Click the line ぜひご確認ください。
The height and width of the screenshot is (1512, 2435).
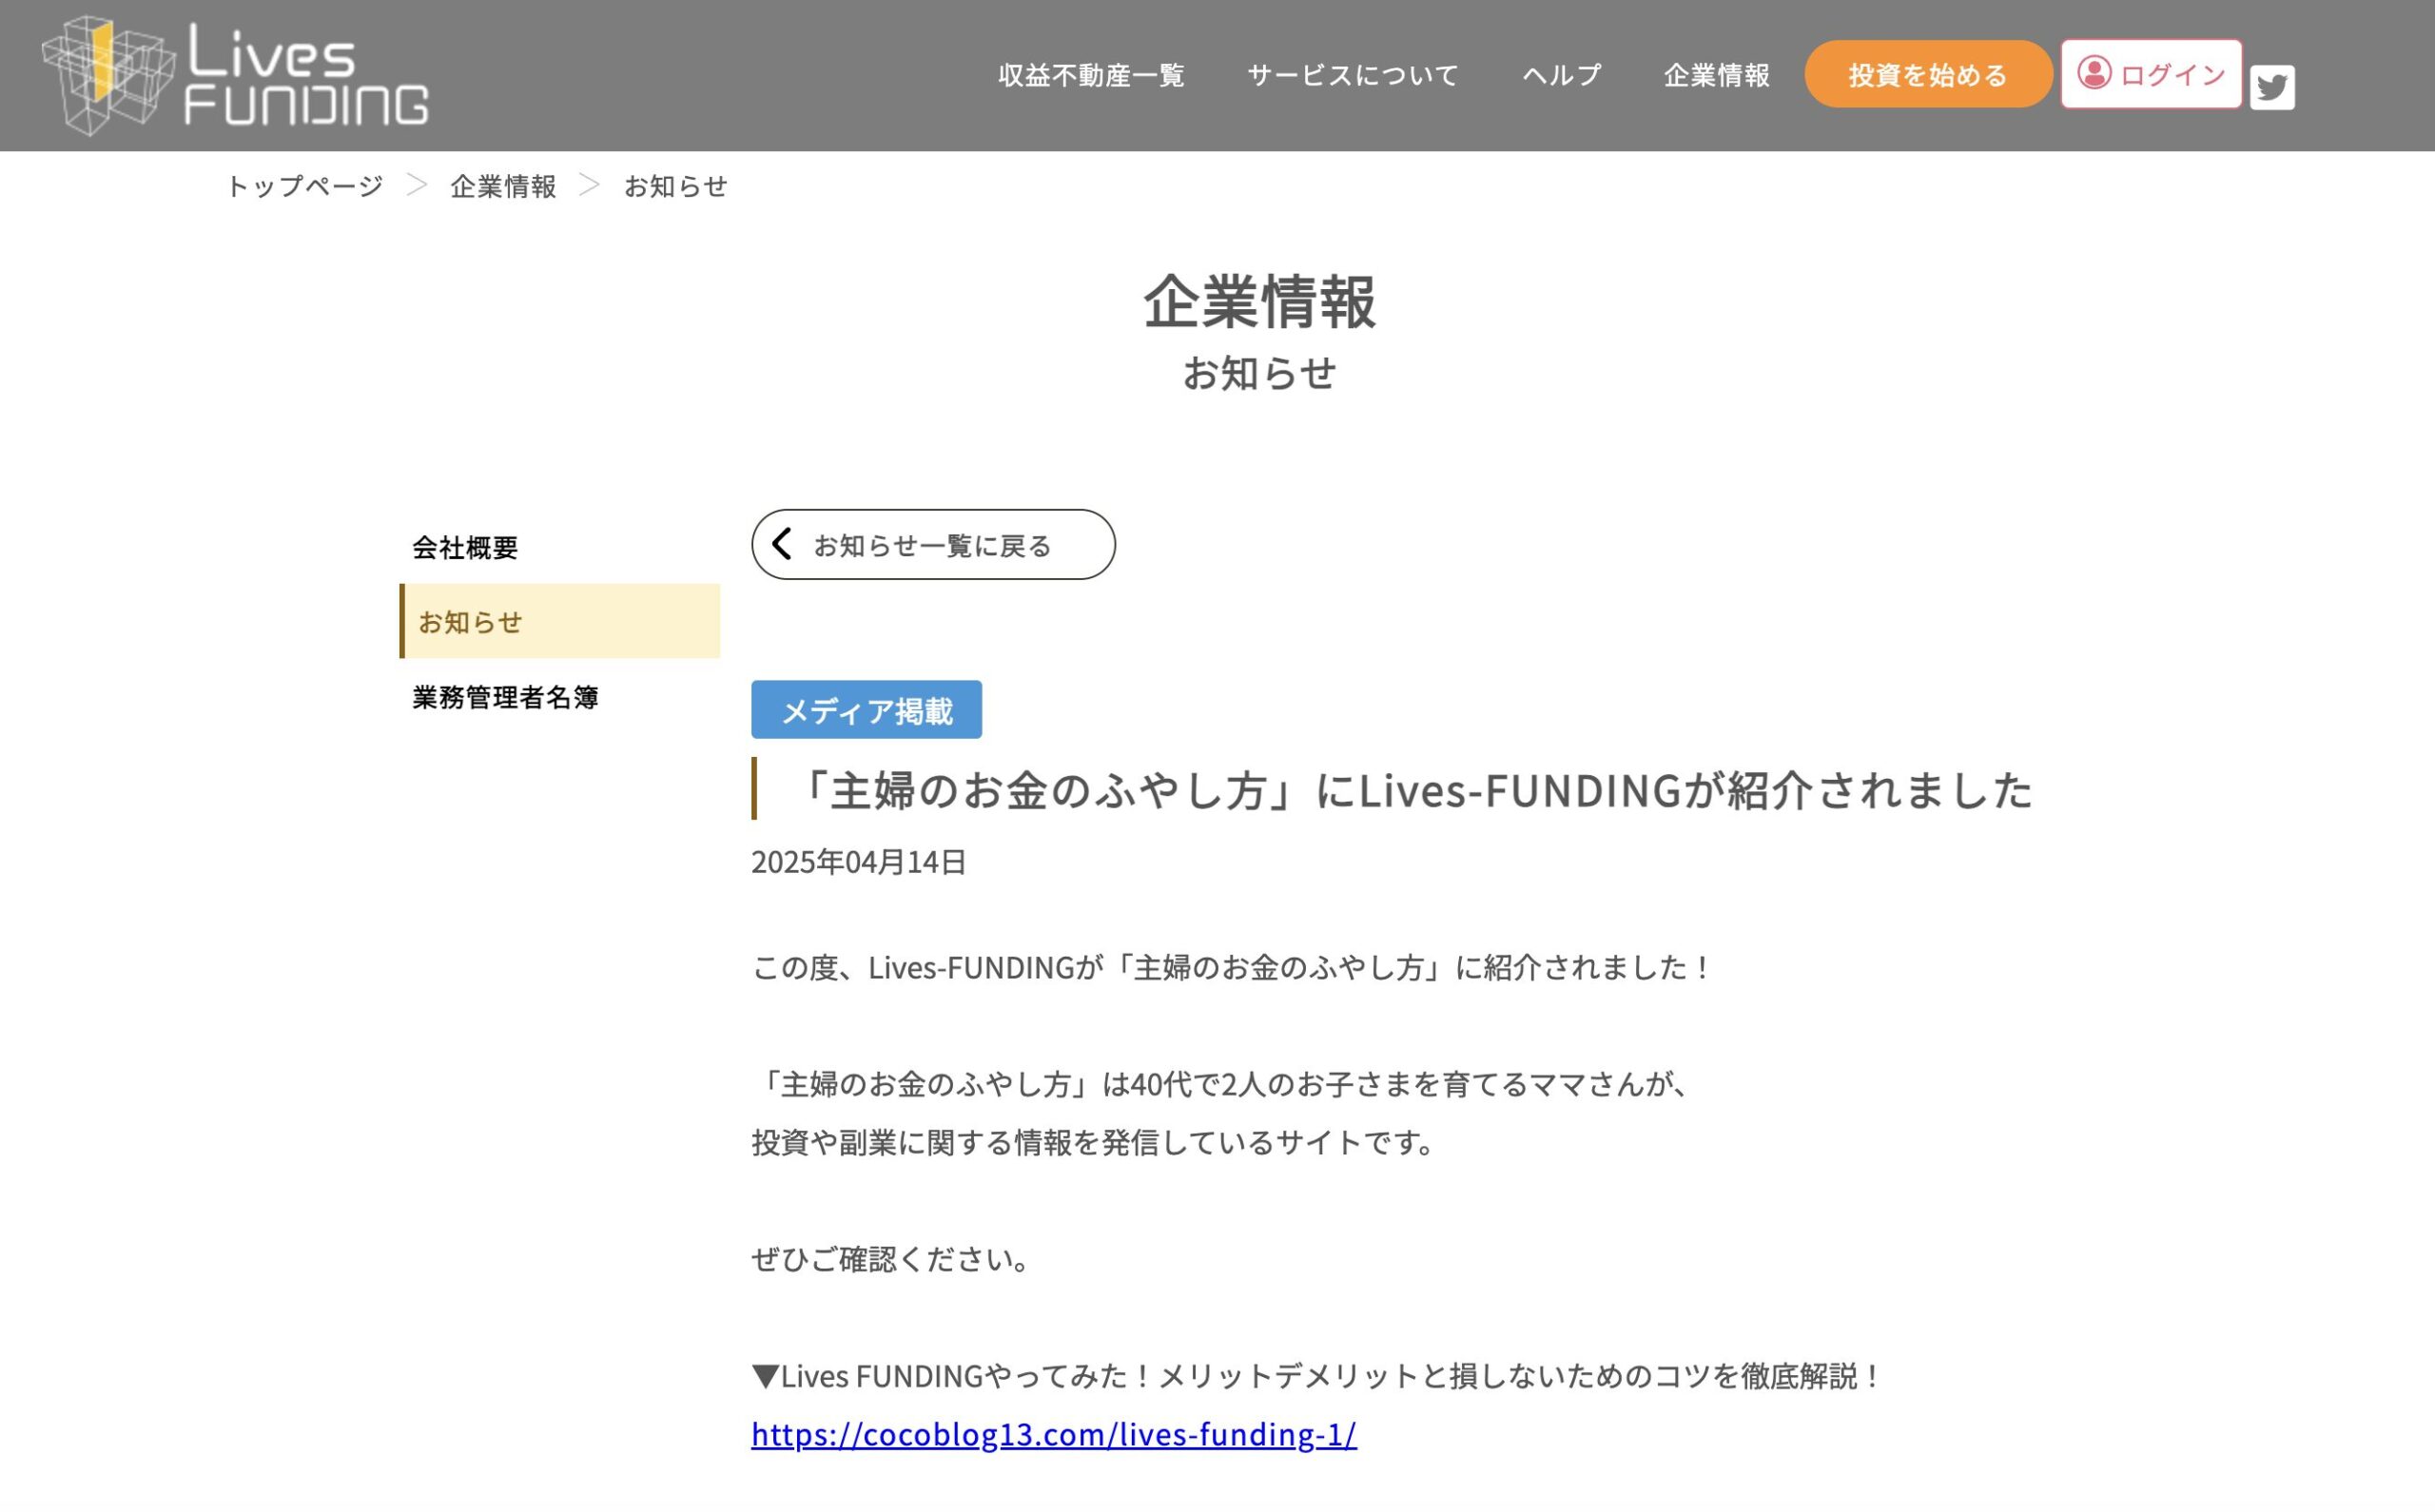892,1259
